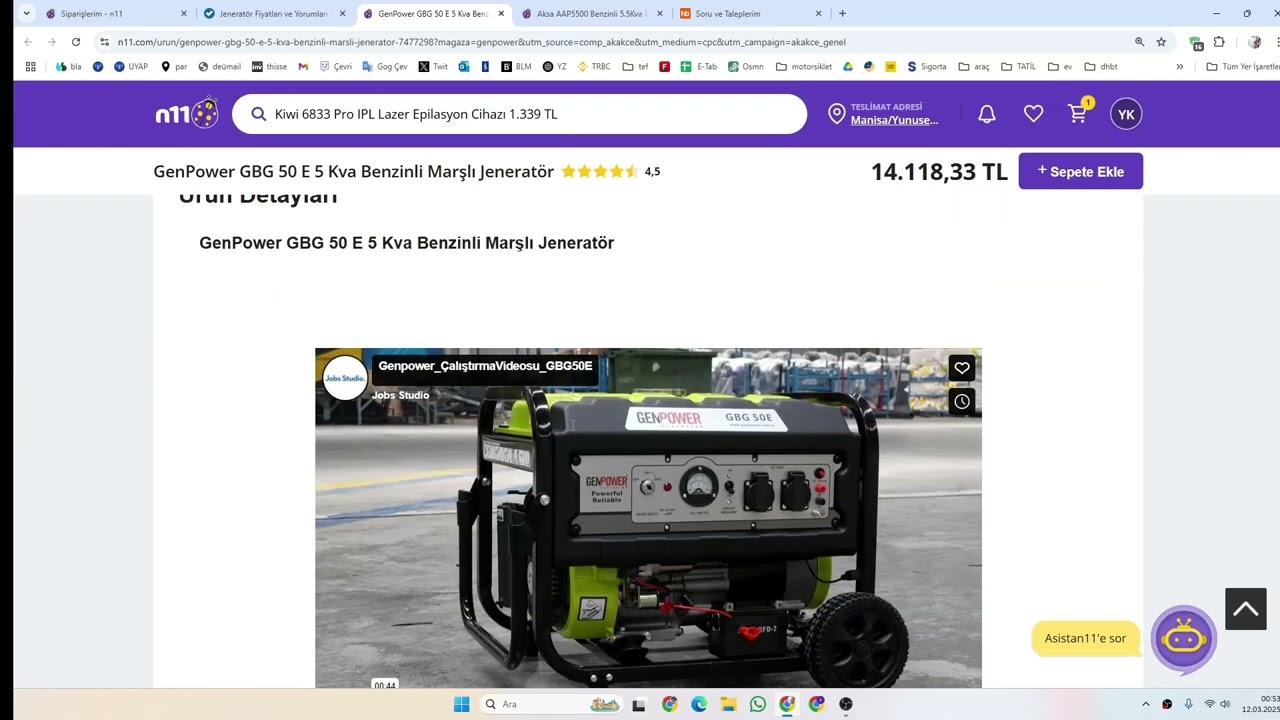Open the dhbt bookmark folder
Screen dimensions: 1280x720
click(1100, 67)
